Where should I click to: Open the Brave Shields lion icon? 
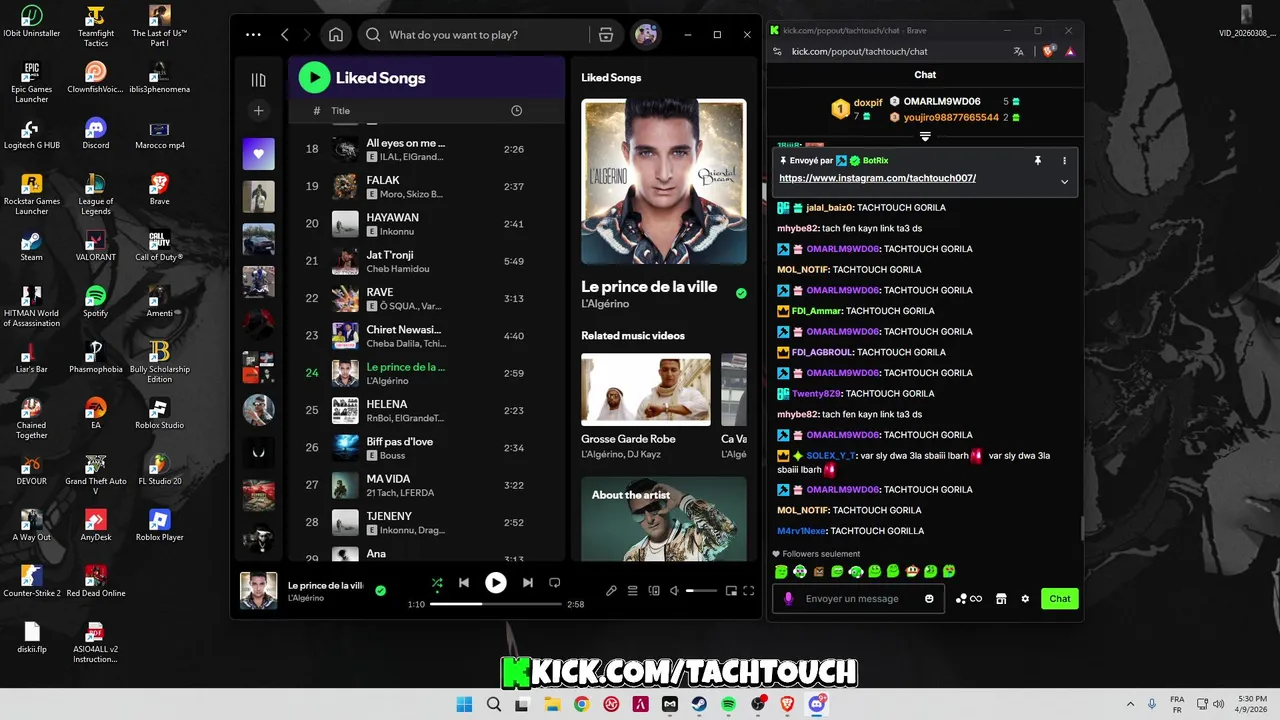[x=1048, y=51]
